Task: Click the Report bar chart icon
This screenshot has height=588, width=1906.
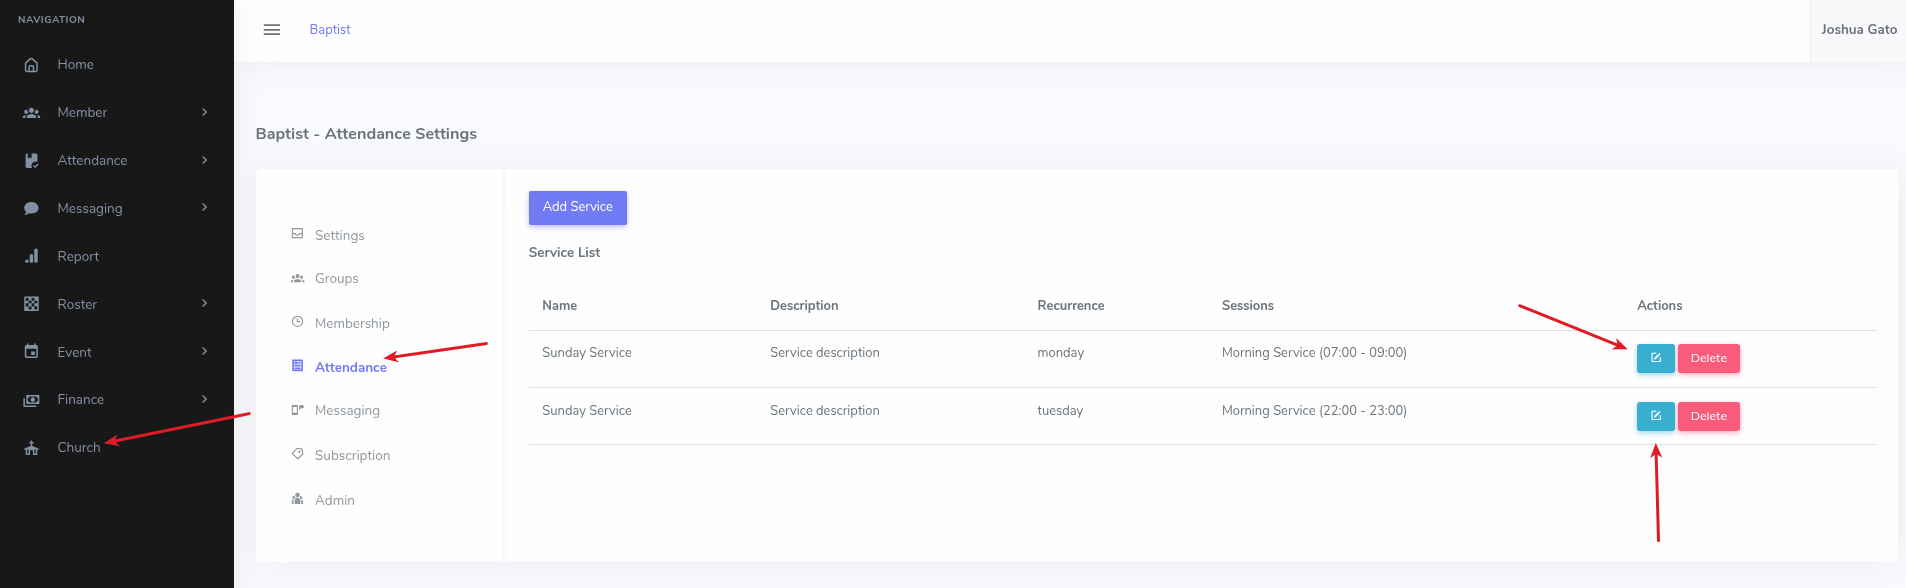Action: coord(31,256)
